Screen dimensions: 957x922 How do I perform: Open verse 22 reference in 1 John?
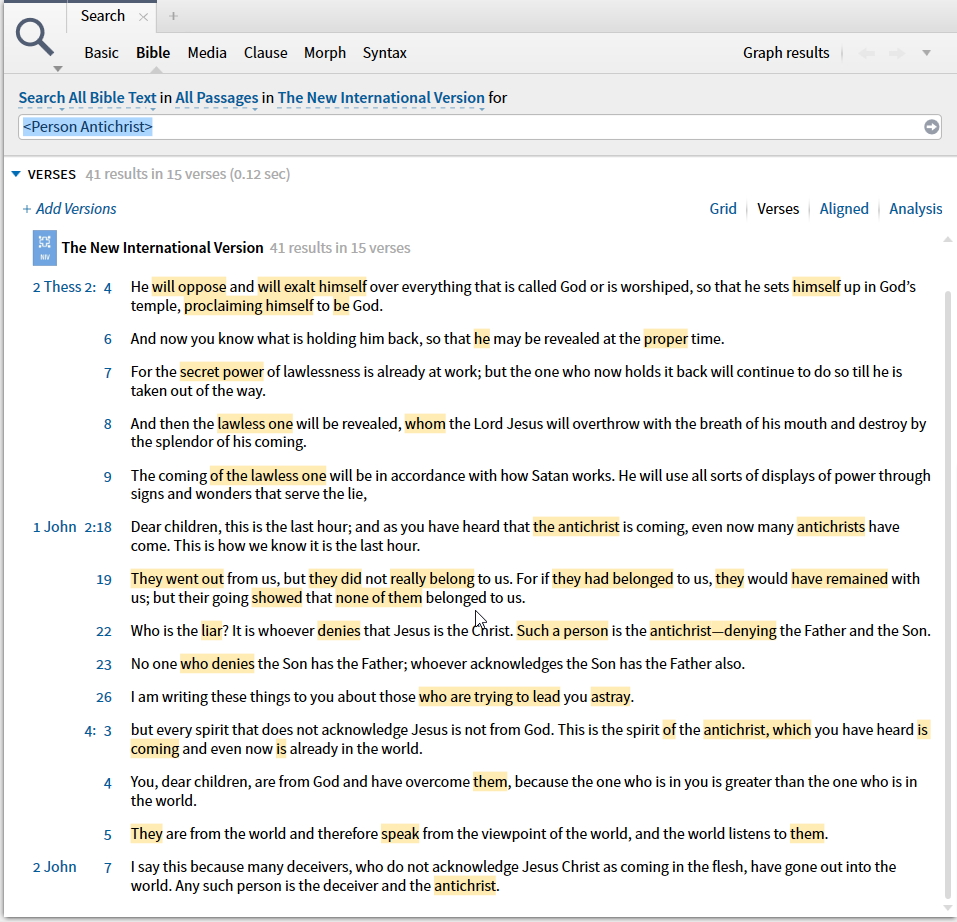pyautogui.click(x=104, y=631)
